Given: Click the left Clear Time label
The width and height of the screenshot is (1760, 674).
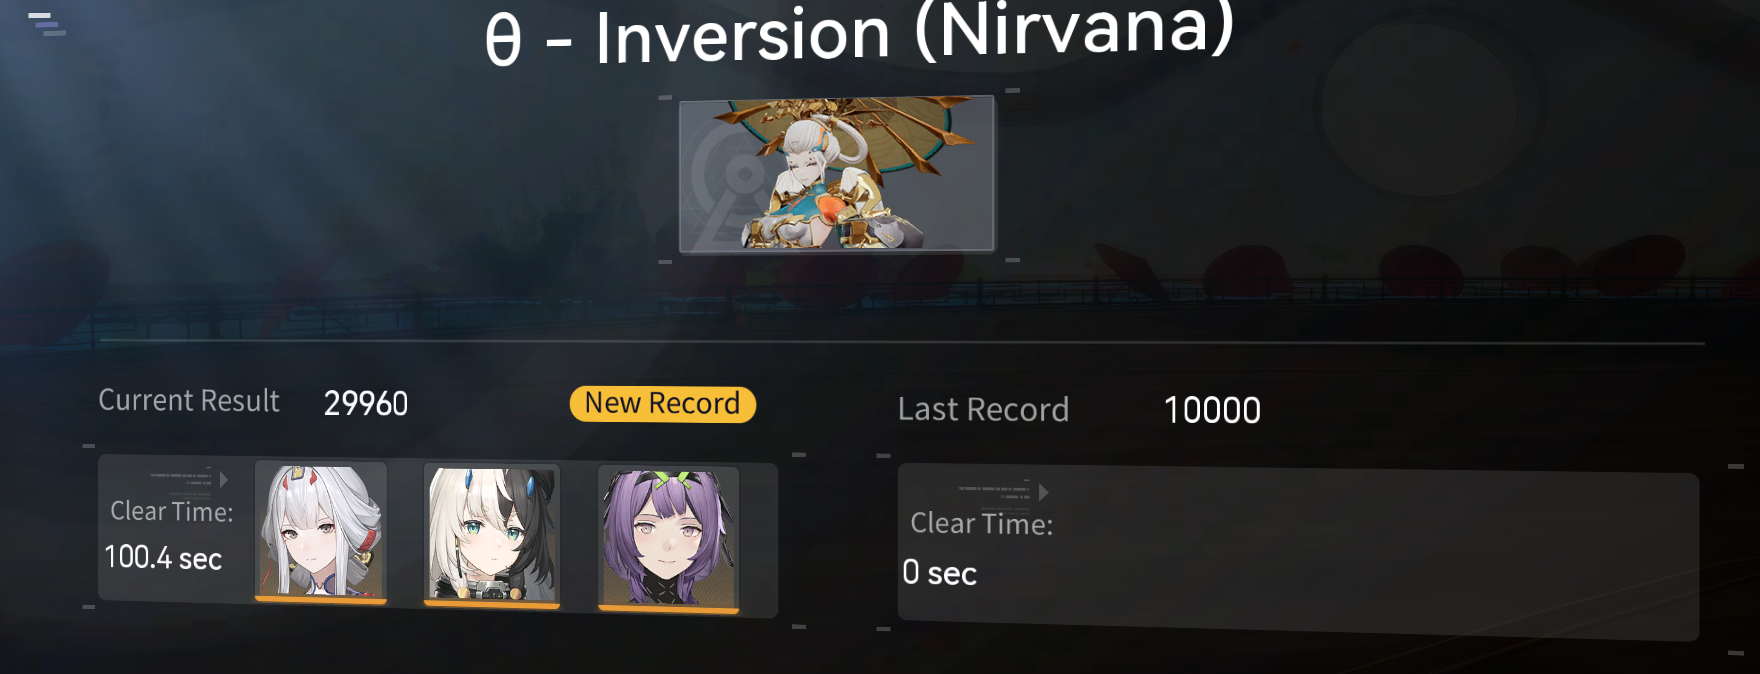Looking at the screenshot, I should 171,511.
